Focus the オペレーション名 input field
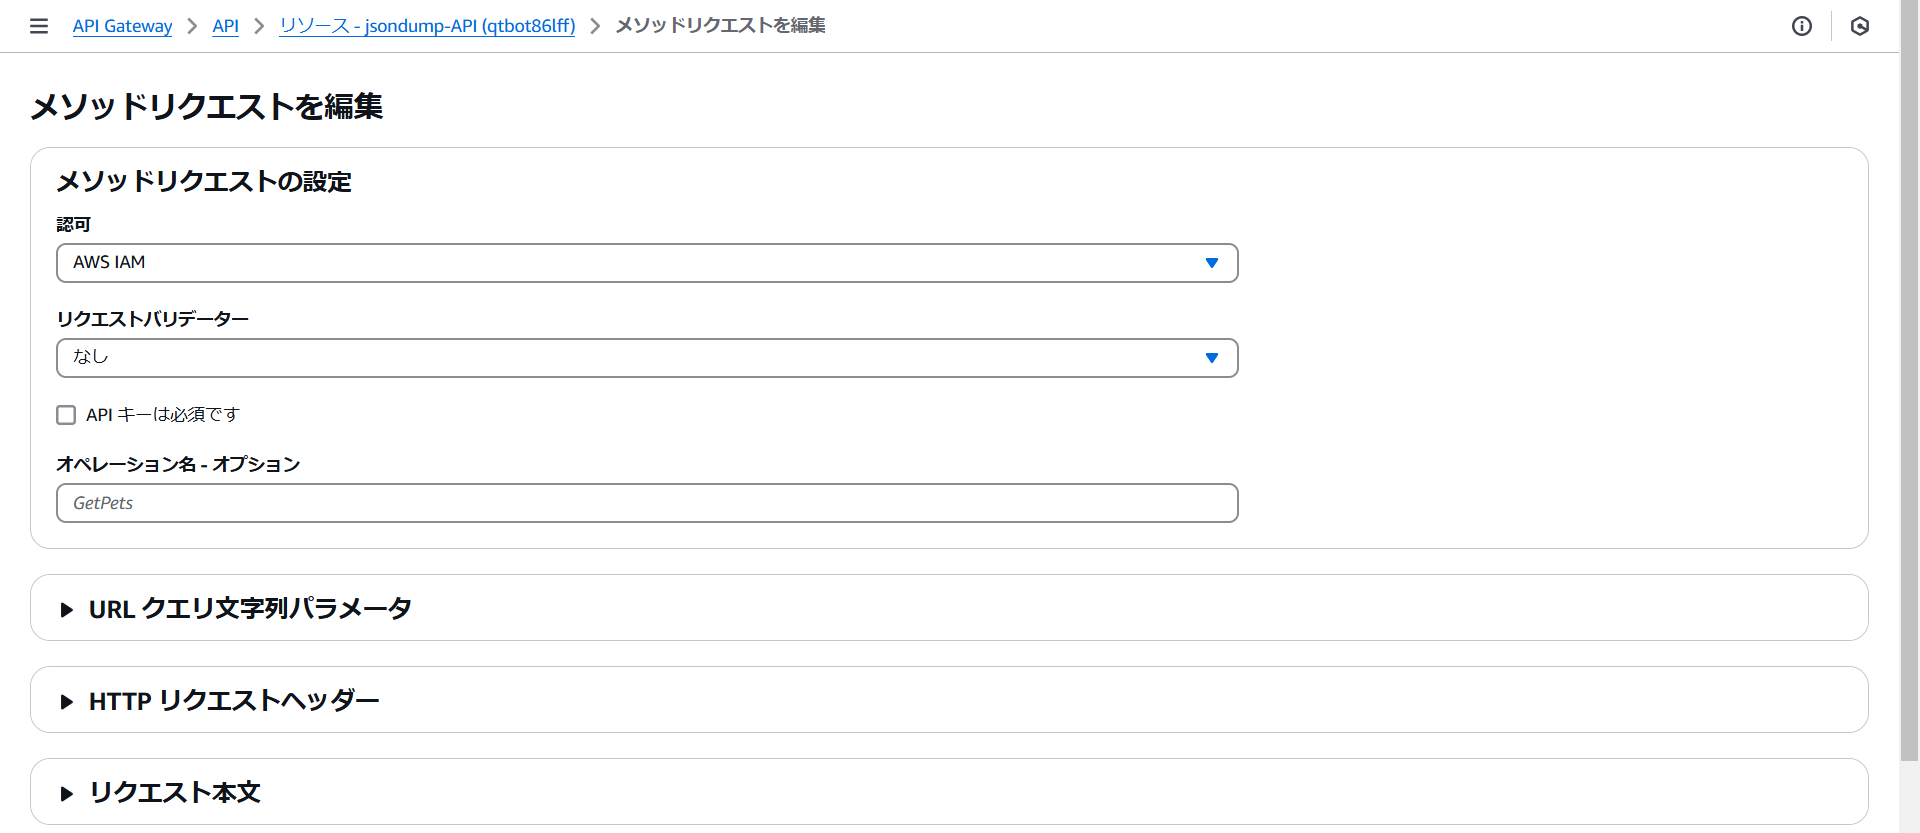Screen dimensions: 1920x833 pos(647,503)
